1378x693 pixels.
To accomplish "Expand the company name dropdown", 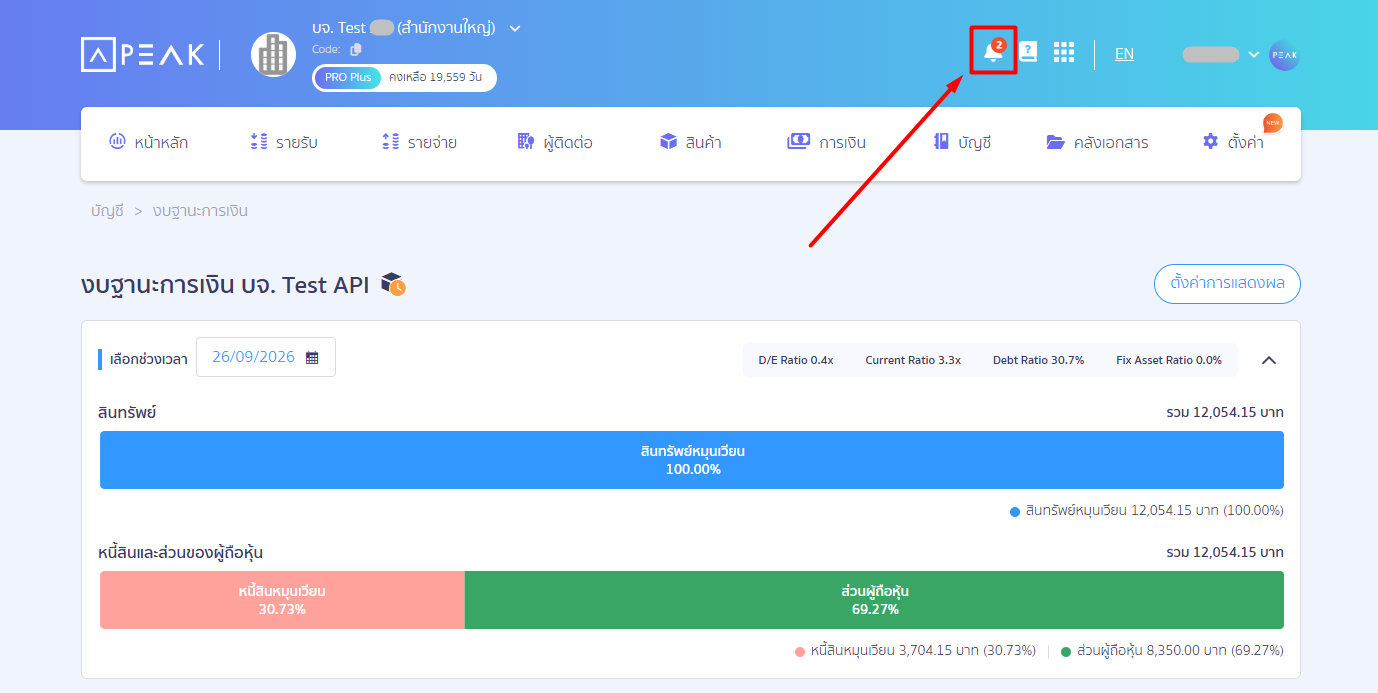I will pos(515,28).
